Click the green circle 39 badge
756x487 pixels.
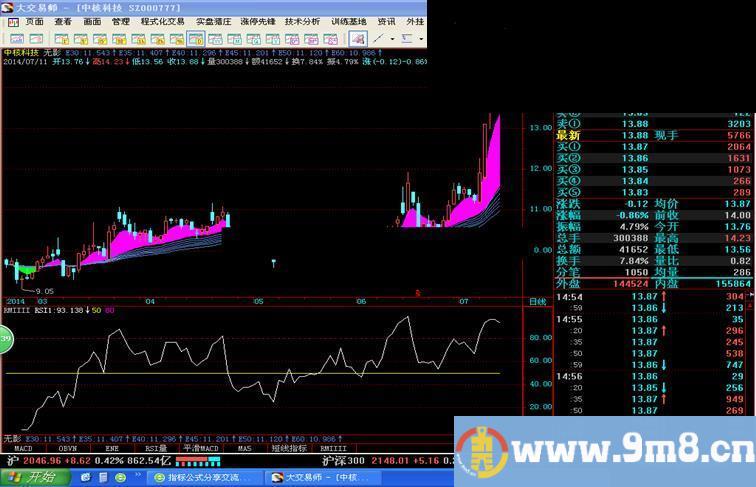[x=6, y=341]
